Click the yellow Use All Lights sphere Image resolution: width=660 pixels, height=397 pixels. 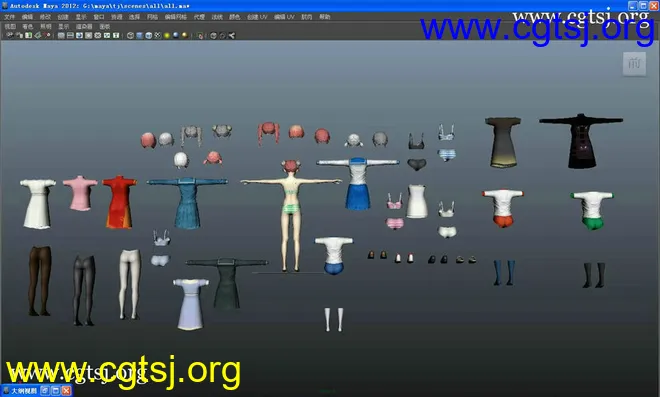coord(167,35)
